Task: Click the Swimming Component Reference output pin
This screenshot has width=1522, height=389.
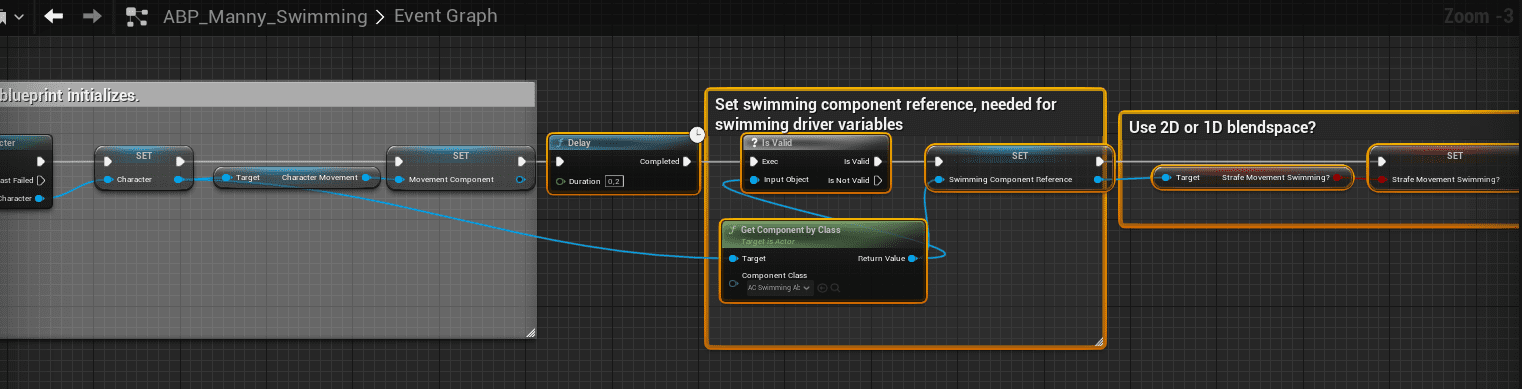Action: pos(1097,180)
